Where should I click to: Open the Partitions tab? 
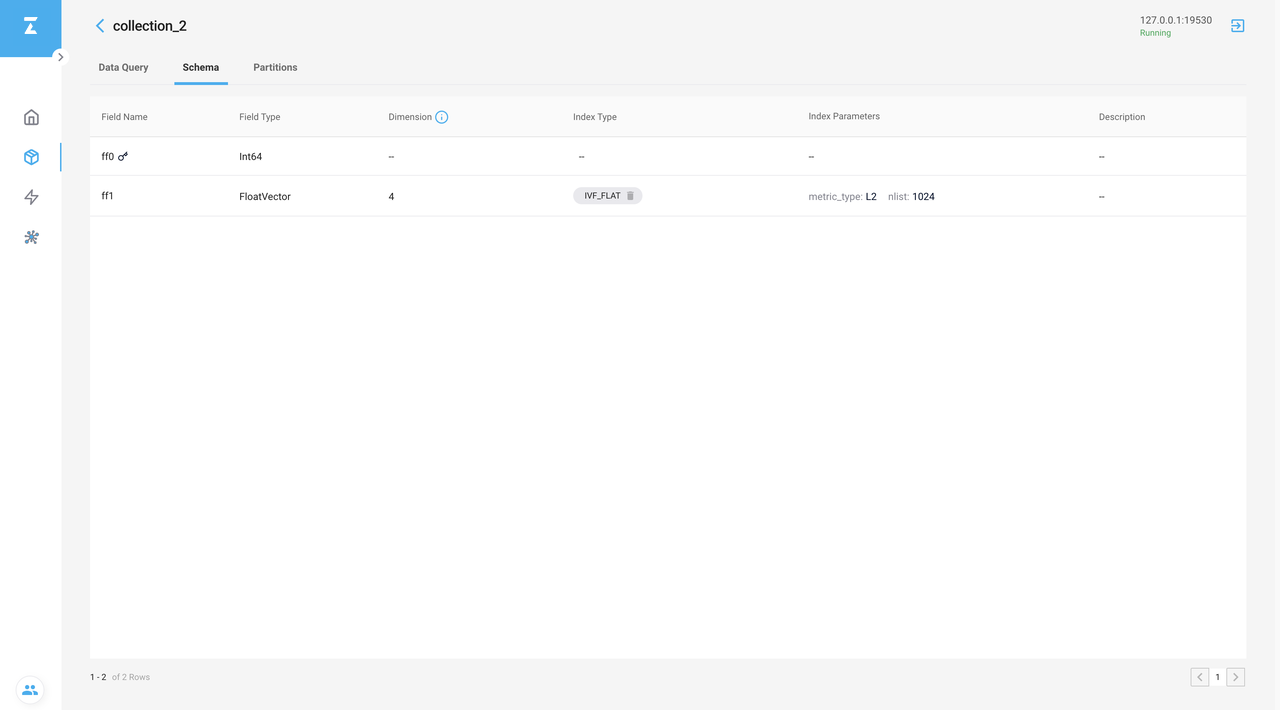pos(275,67)
